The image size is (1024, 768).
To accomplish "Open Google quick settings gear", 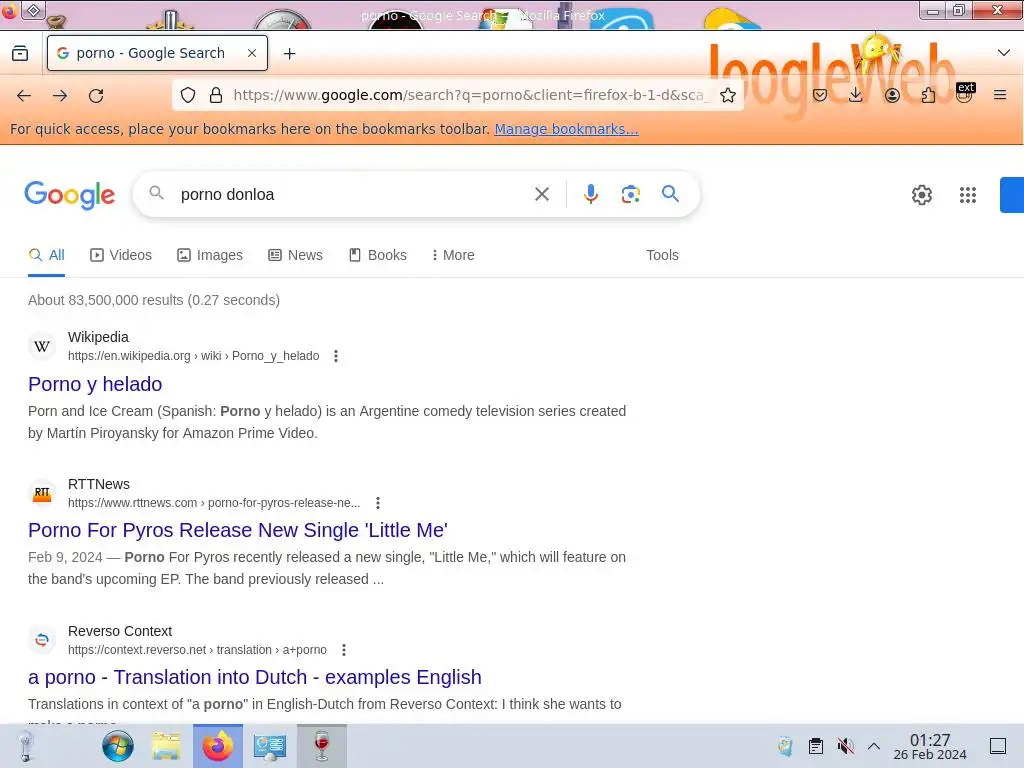I will [x=921, y=195].
